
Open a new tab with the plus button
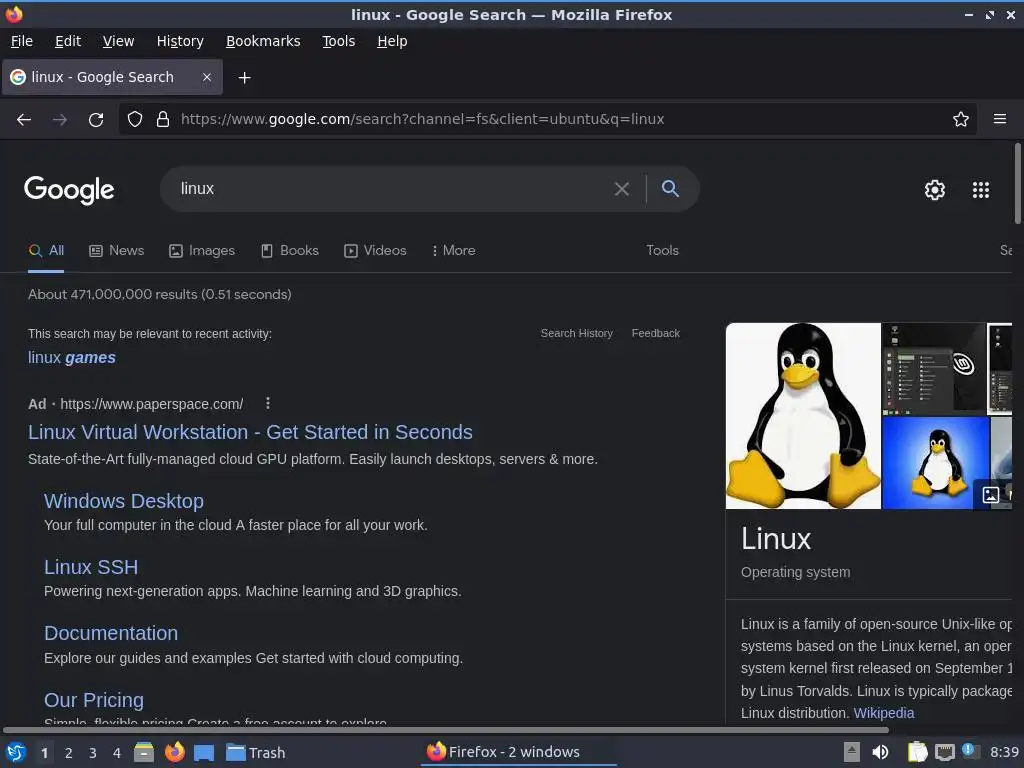tap(244, 78)
